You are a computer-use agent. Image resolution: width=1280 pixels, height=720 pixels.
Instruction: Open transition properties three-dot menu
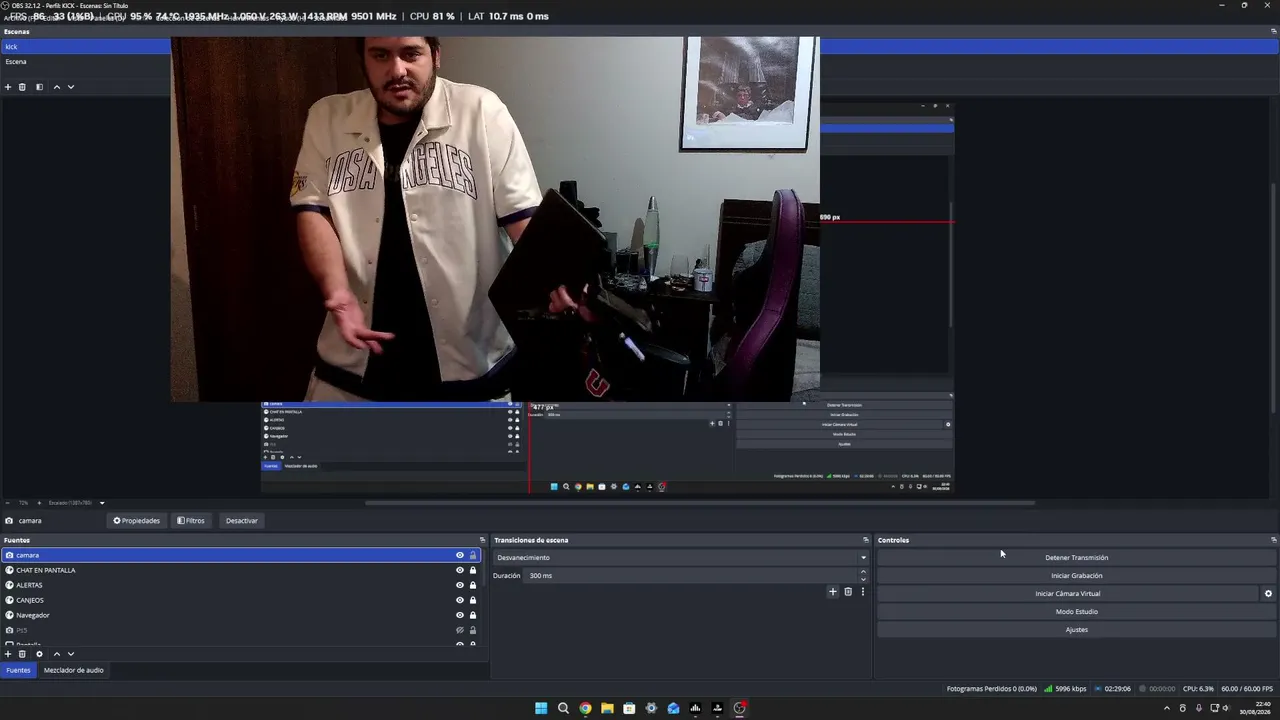click(862, 592)
